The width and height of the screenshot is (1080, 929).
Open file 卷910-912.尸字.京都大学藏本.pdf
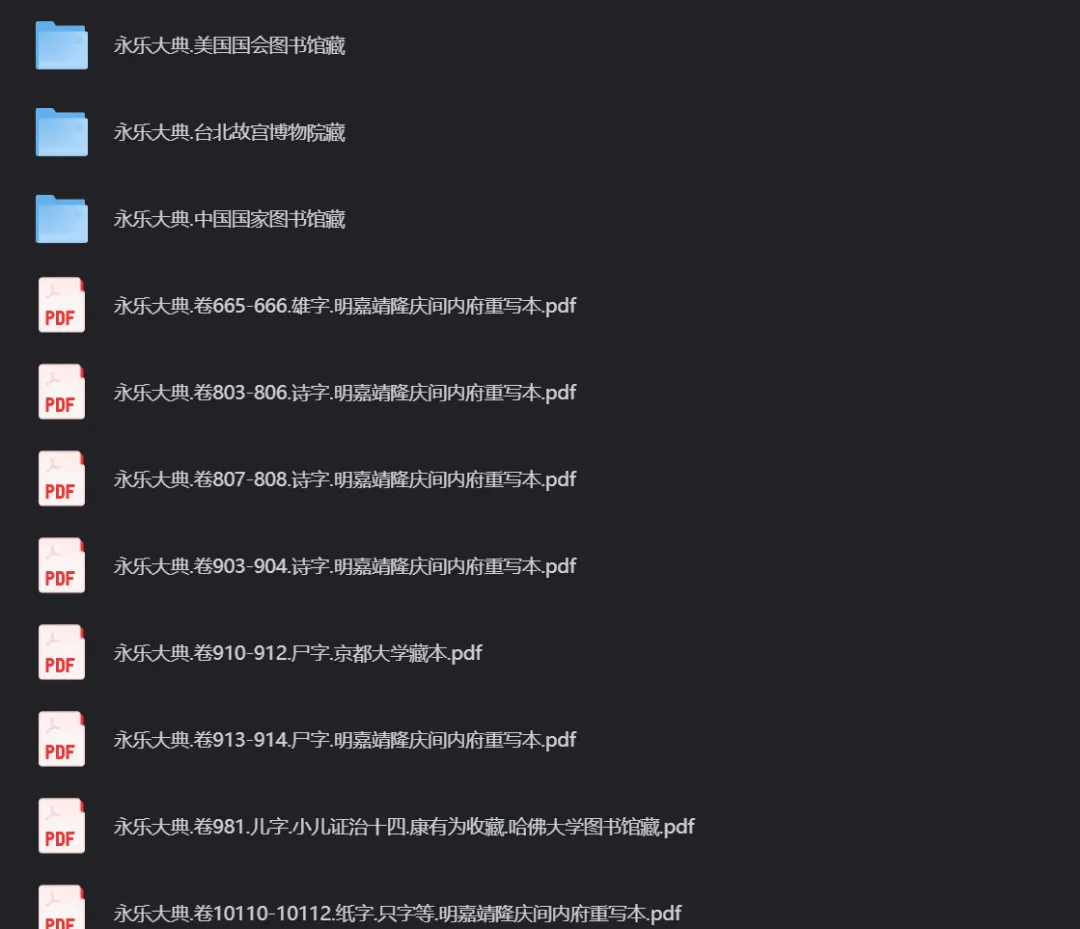point(298,653)
